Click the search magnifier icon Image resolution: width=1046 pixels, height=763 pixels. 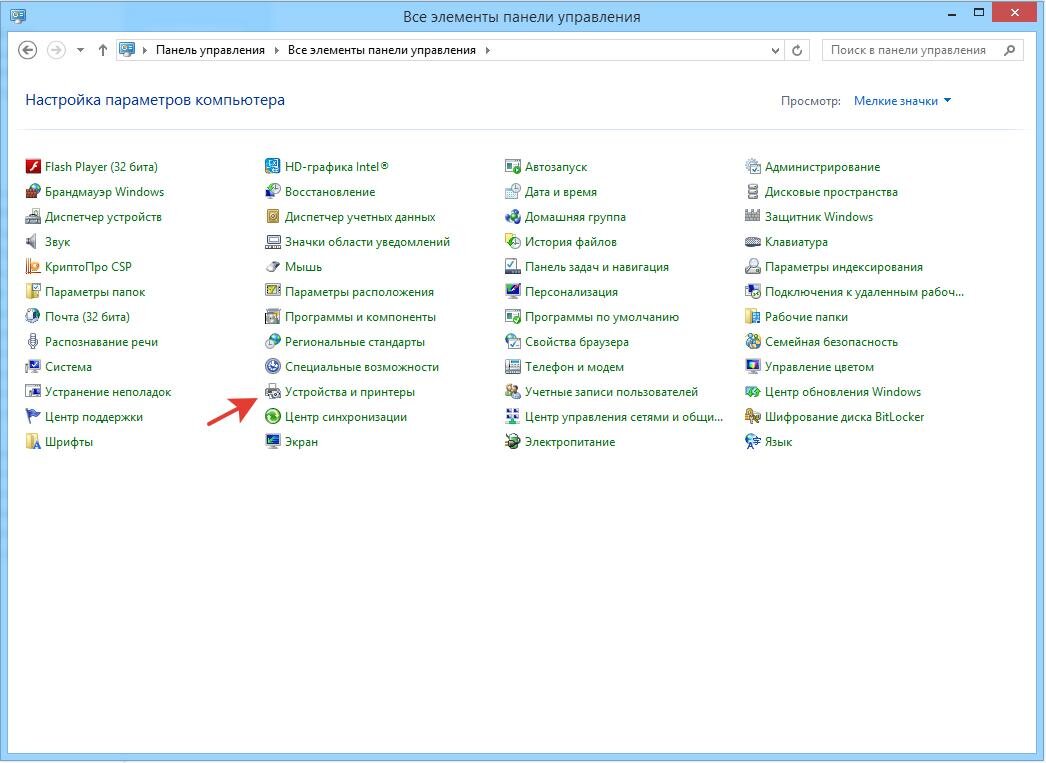point(1009,50)
